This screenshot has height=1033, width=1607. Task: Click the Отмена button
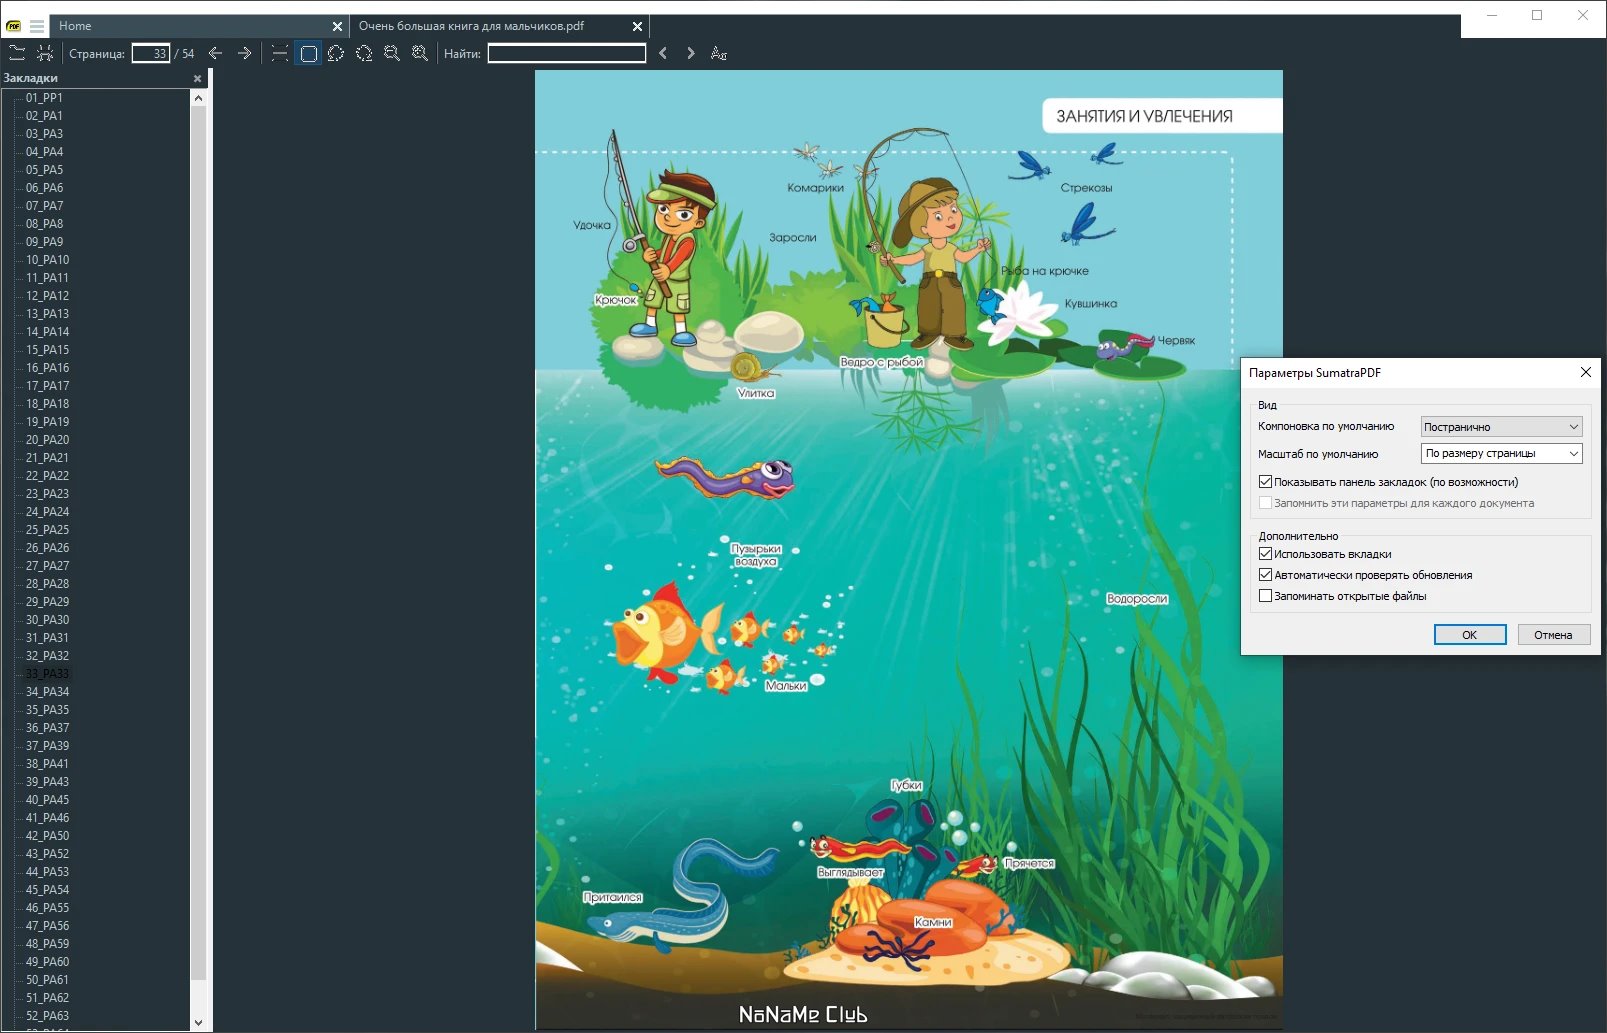1553,635
